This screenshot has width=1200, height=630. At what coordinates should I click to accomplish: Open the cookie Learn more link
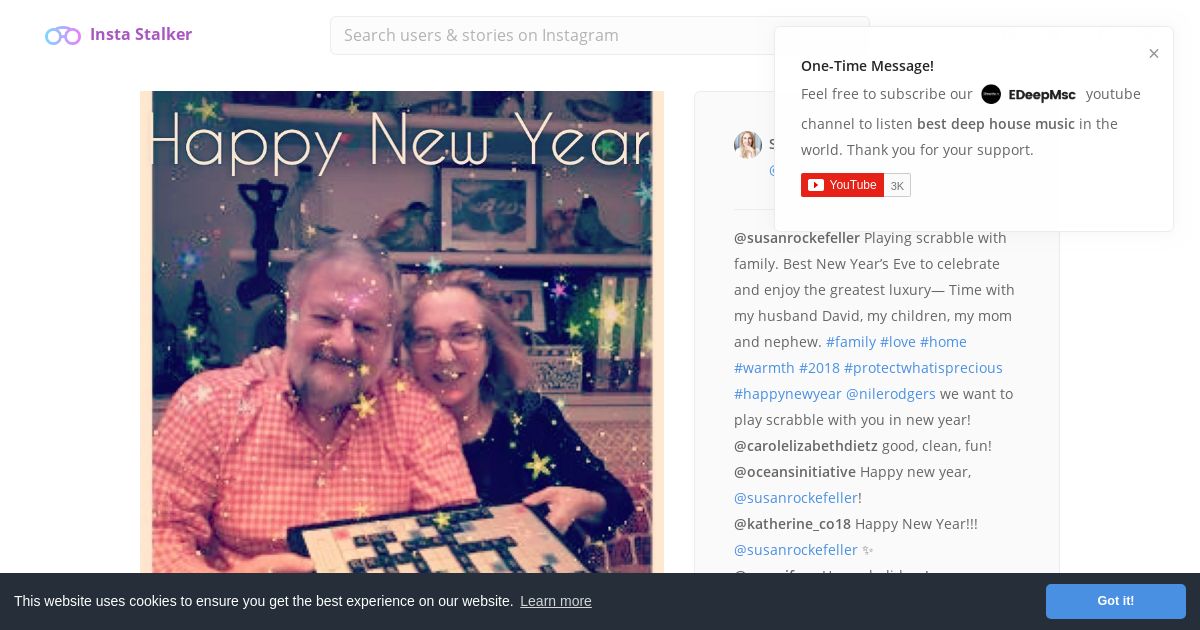point(556,601)
